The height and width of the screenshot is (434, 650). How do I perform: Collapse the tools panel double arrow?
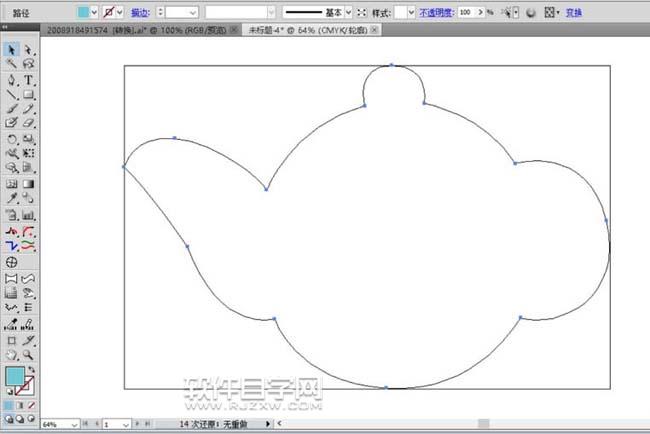(5, 27)
